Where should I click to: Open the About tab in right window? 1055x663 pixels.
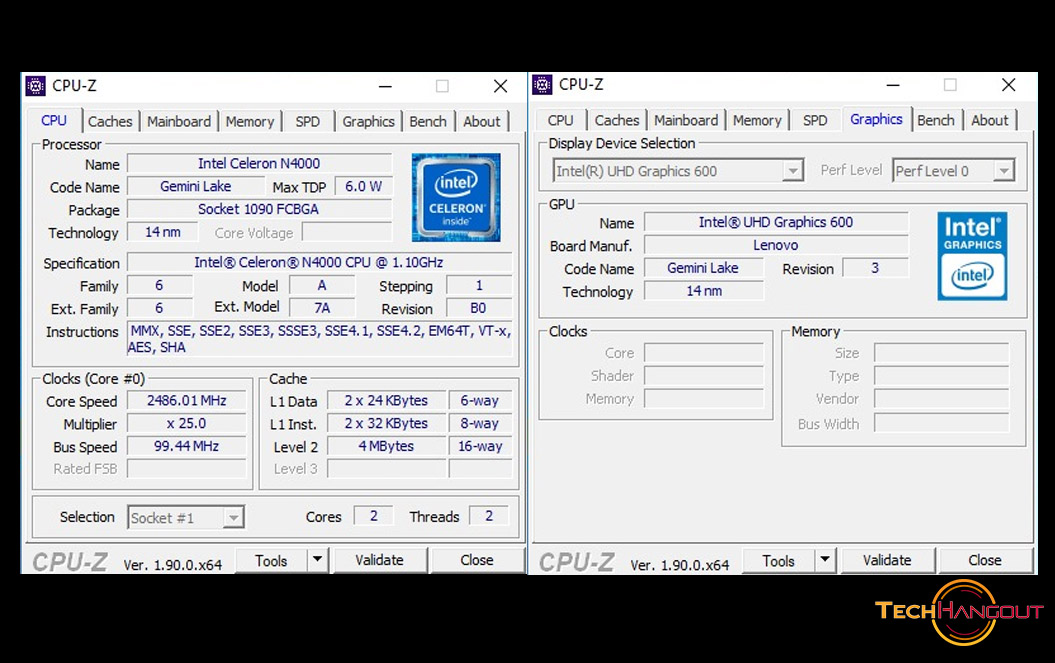tap(990, 120)
